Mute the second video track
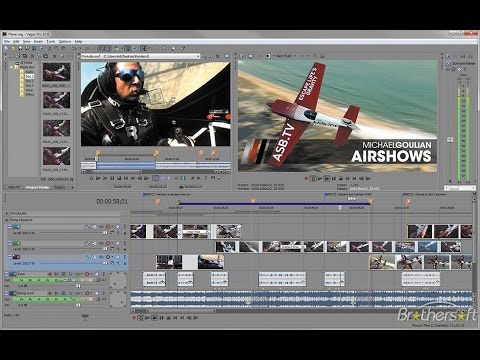The height and width of the screenshot is (360, 480). (x=118, y=243)
